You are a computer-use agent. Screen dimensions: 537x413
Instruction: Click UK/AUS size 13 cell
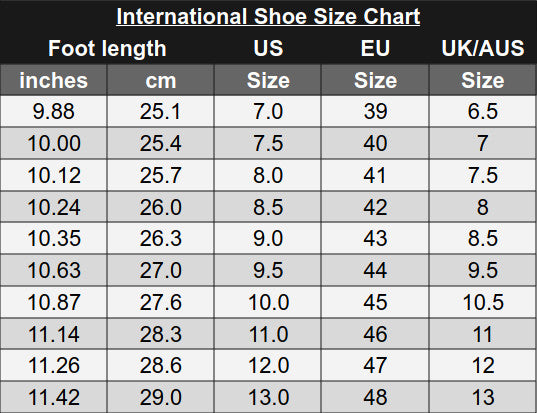483,397
